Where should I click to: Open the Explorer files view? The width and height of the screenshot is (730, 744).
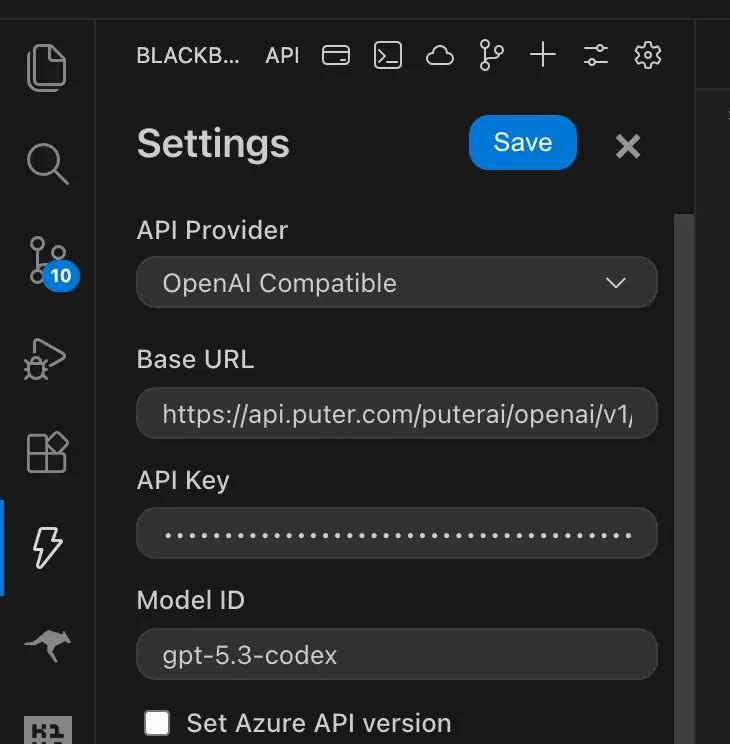[47, 67]
